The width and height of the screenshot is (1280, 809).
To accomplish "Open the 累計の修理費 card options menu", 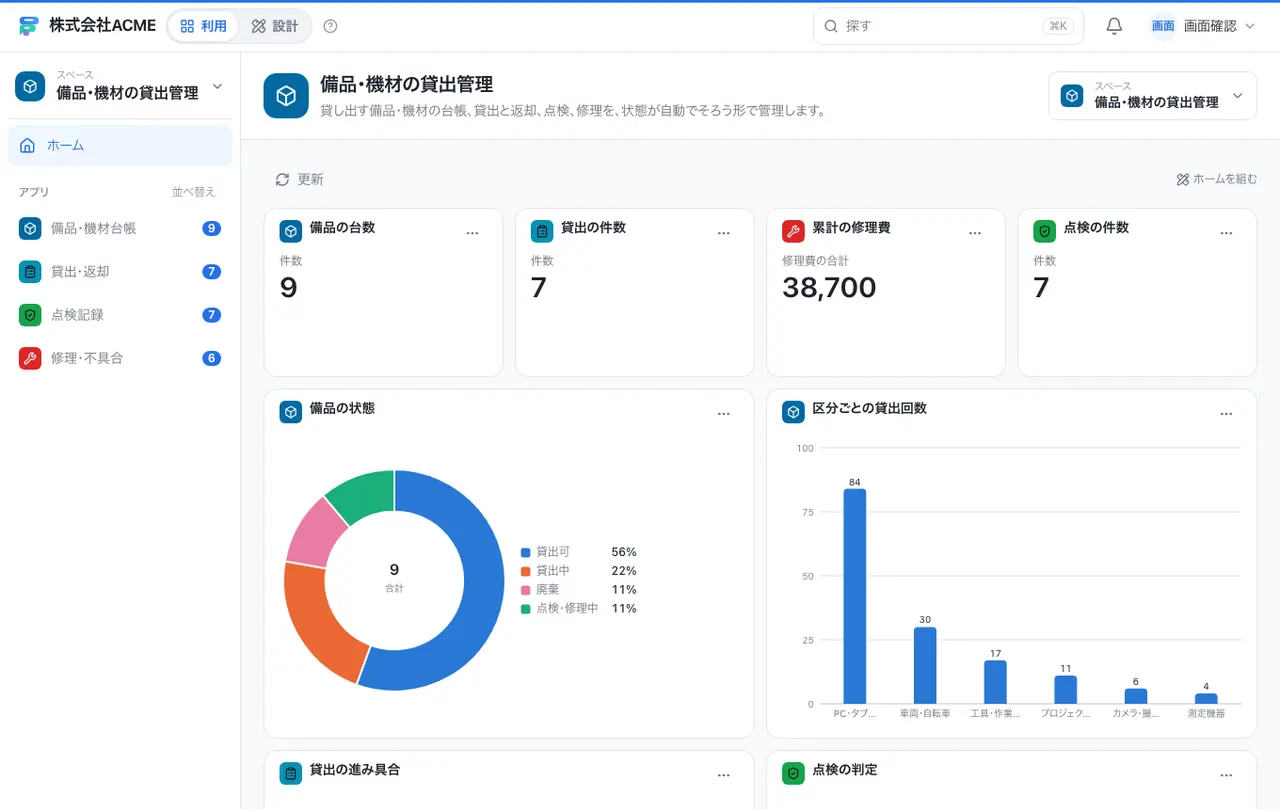I will tap(975, 233).
